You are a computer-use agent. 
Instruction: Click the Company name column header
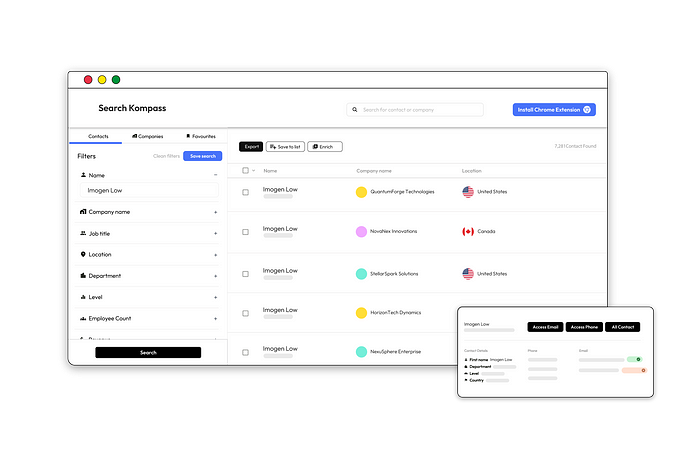pos(374,171)
